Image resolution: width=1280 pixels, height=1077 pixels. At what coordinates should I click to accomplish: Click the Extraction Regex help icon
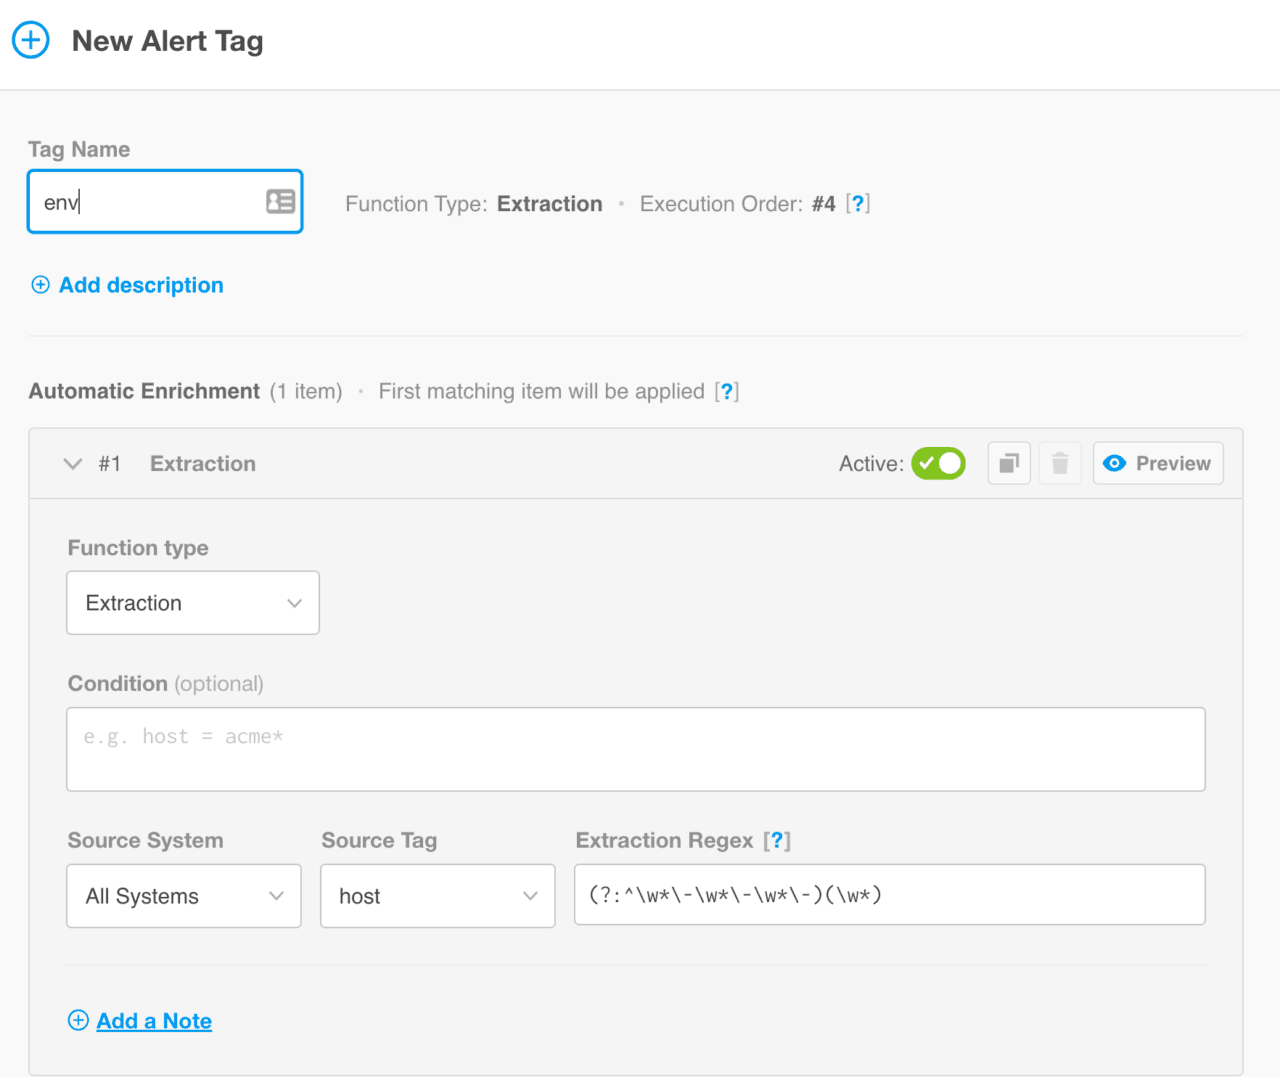pyautogui.click(x=778, y=840)
